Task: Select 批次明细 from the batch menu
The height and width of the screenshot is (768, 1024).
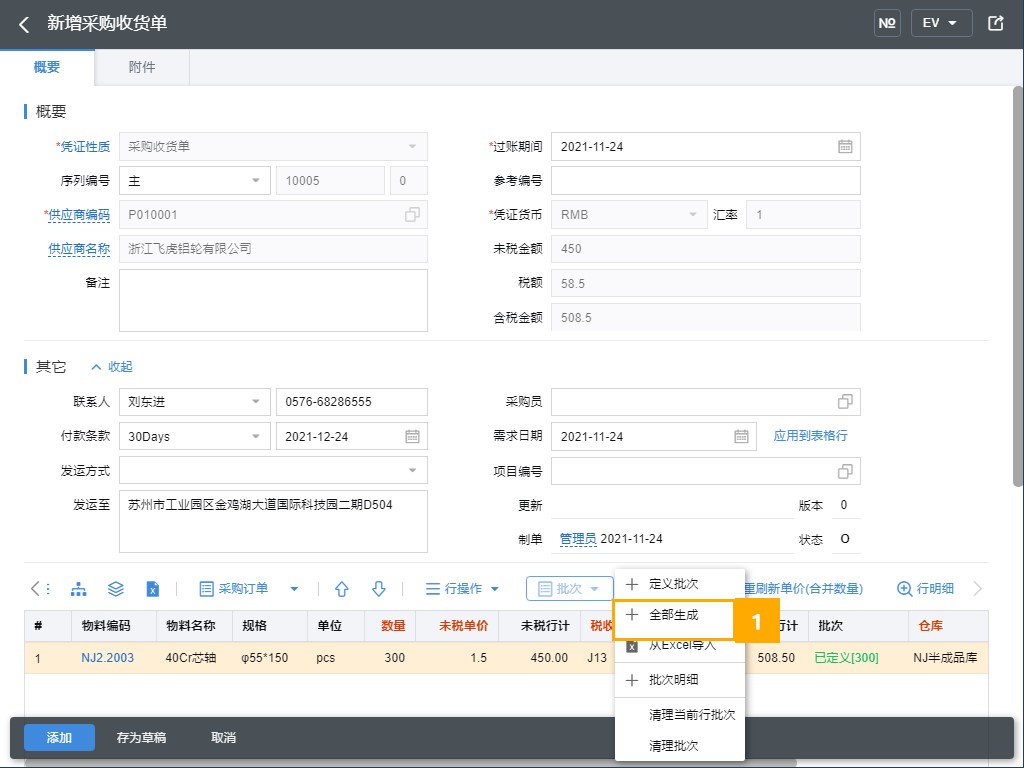Action: (x=679, y=680)
